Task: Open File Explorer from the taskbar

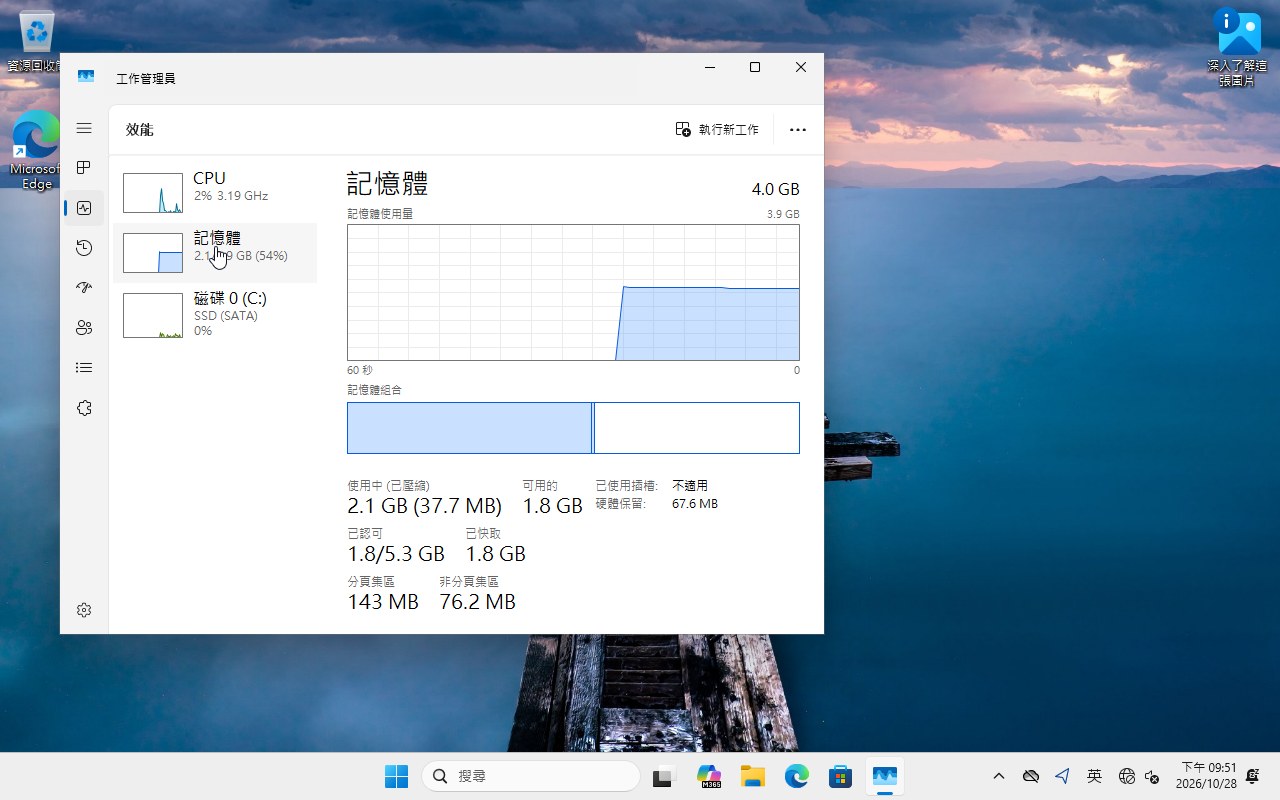Action: point(752,776)
